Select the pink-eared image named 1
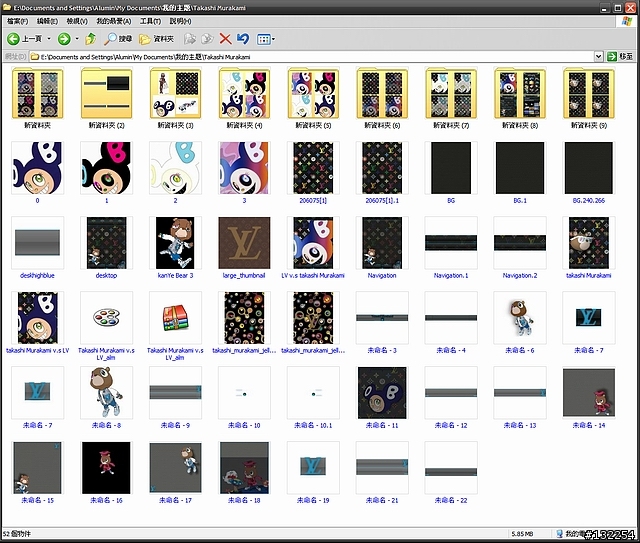This screenshot has width=640, height=543. [107, 168]
